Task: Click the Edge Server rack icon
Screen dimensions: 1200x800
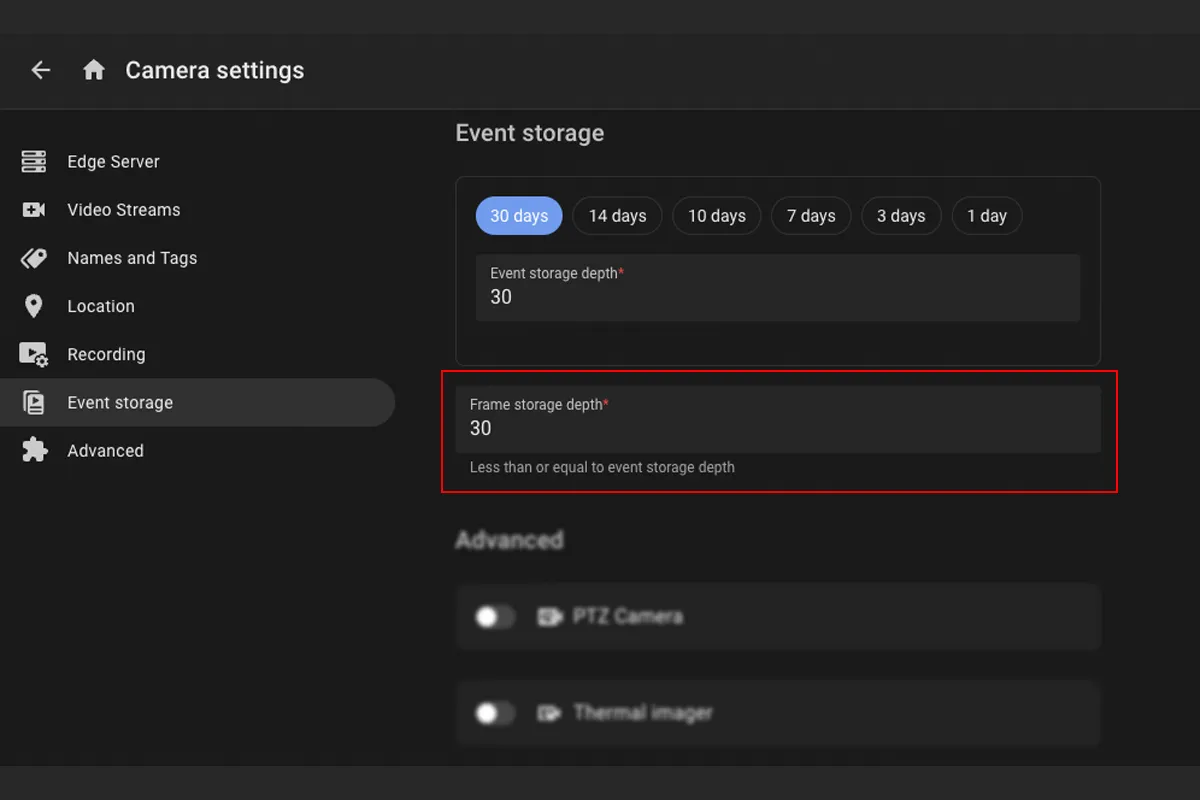Action: pos(34,162)
